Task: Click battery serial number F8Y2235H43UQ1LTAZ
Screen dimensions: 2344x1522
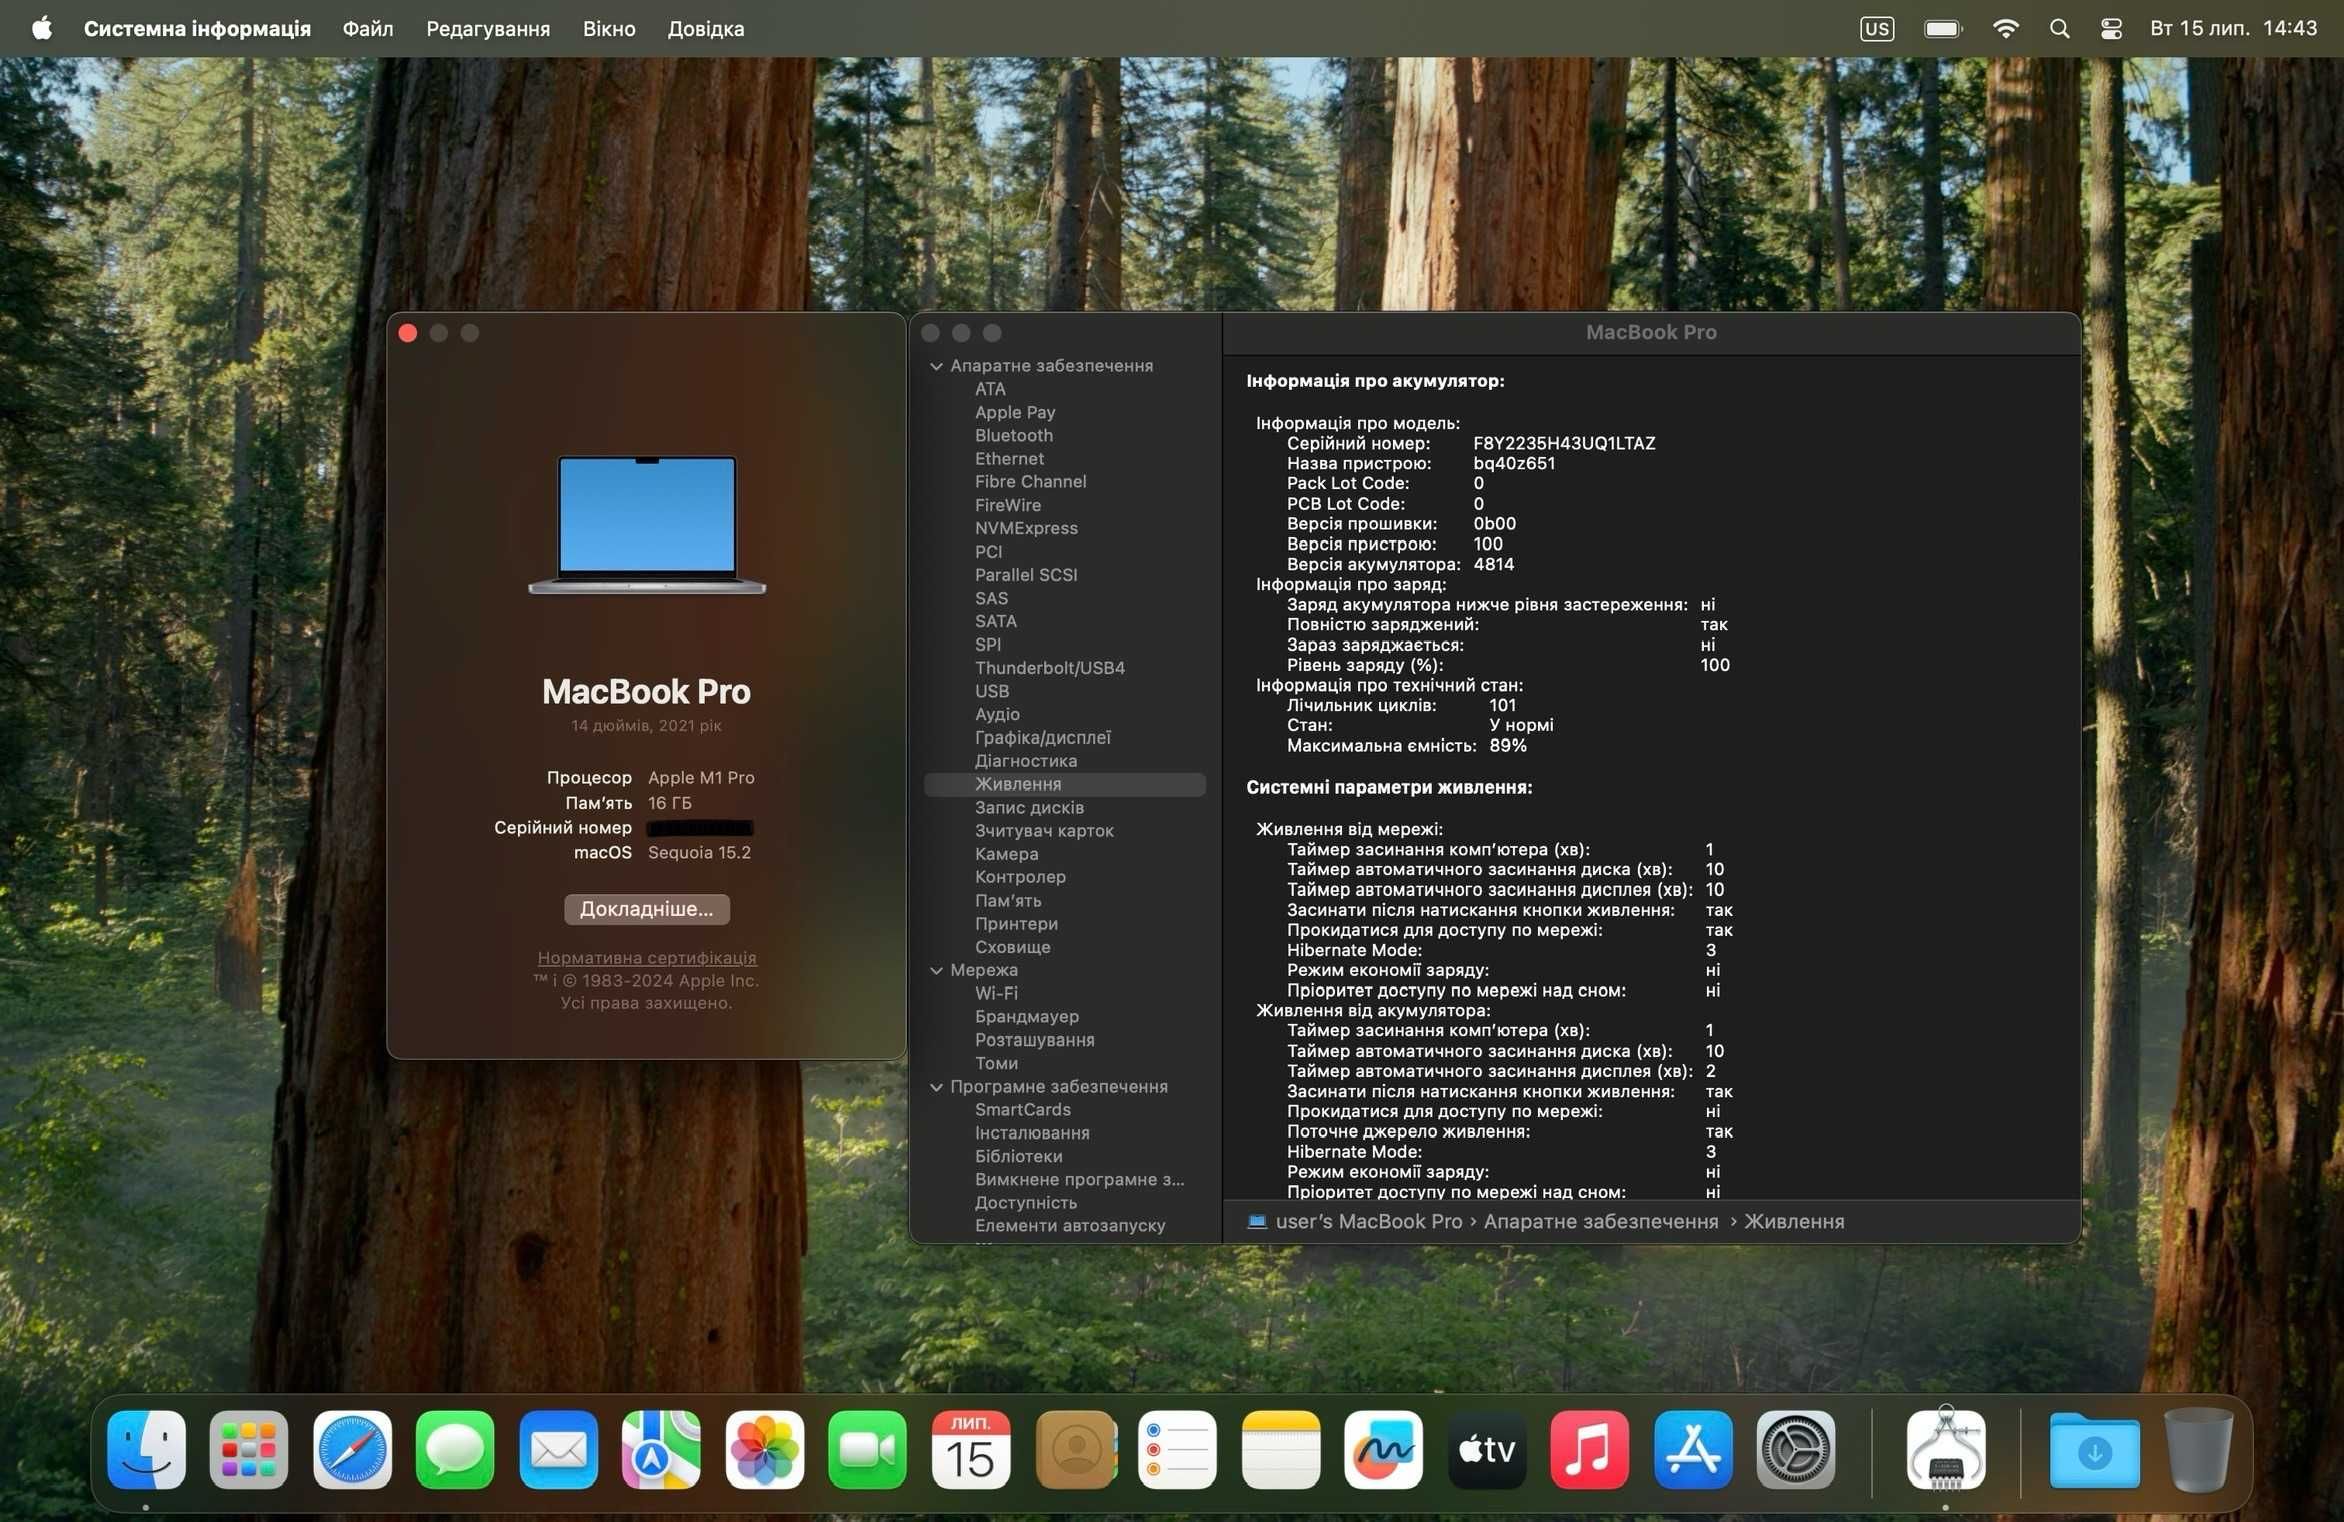Action: 1564,443
